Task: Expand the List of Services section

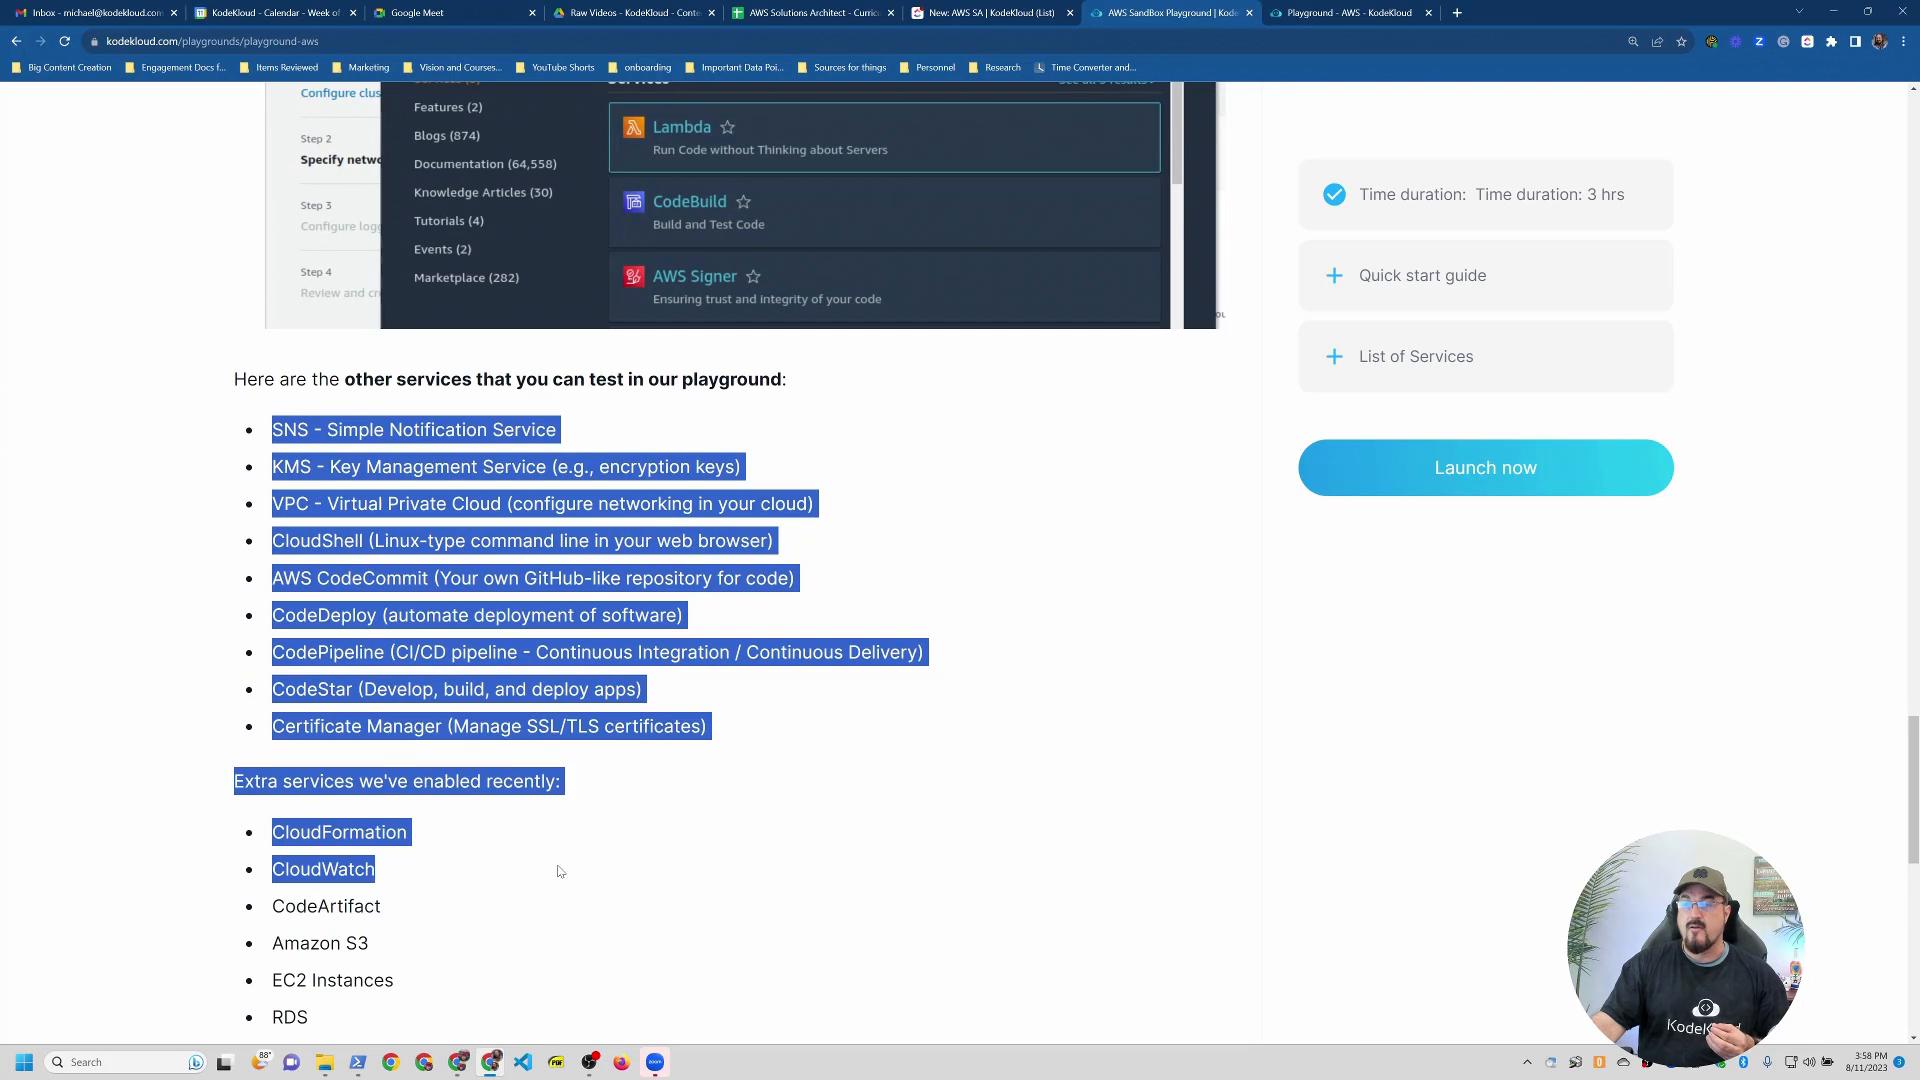Action: [x=1485, y=357]
